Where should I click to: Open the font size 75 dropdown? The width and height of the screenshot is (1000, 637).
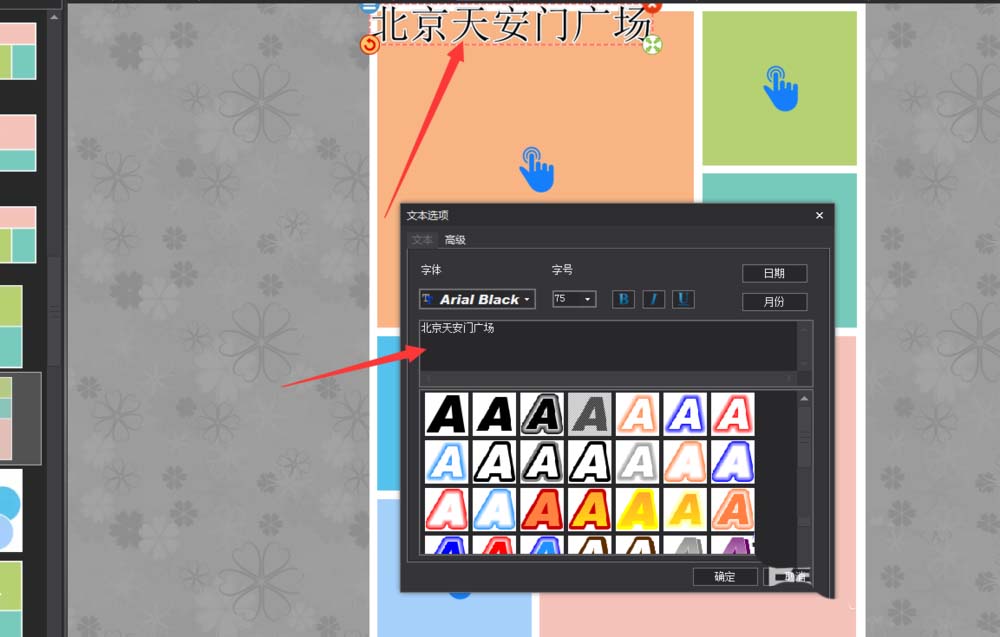pyautogui.click(x=574, y=298)
